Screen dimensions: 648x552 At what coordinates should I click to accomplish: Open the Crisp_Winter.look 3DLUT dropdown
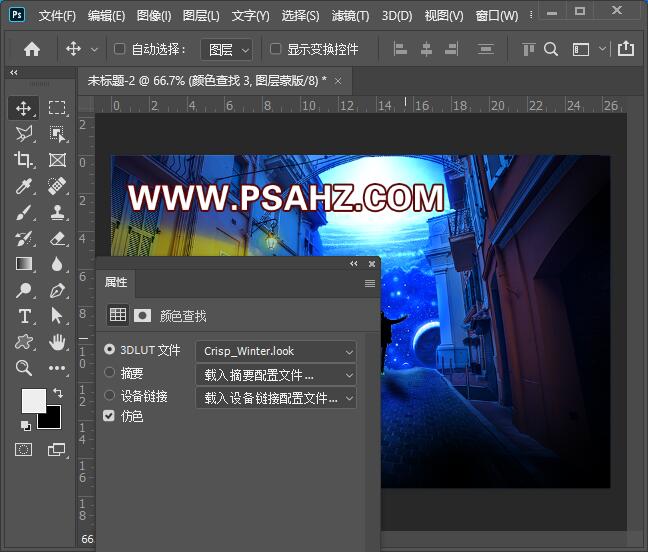pyautogui.click(x=276, y=352)
